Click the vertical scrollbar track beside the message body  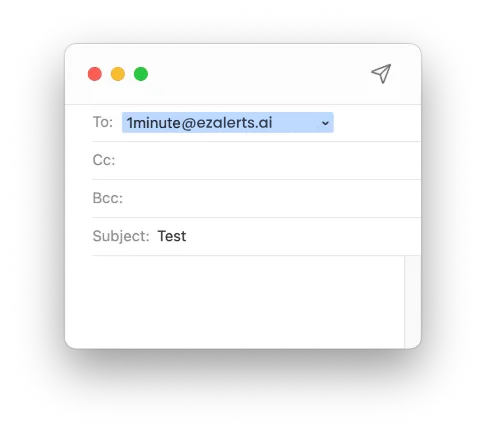(x=413, y=302)
